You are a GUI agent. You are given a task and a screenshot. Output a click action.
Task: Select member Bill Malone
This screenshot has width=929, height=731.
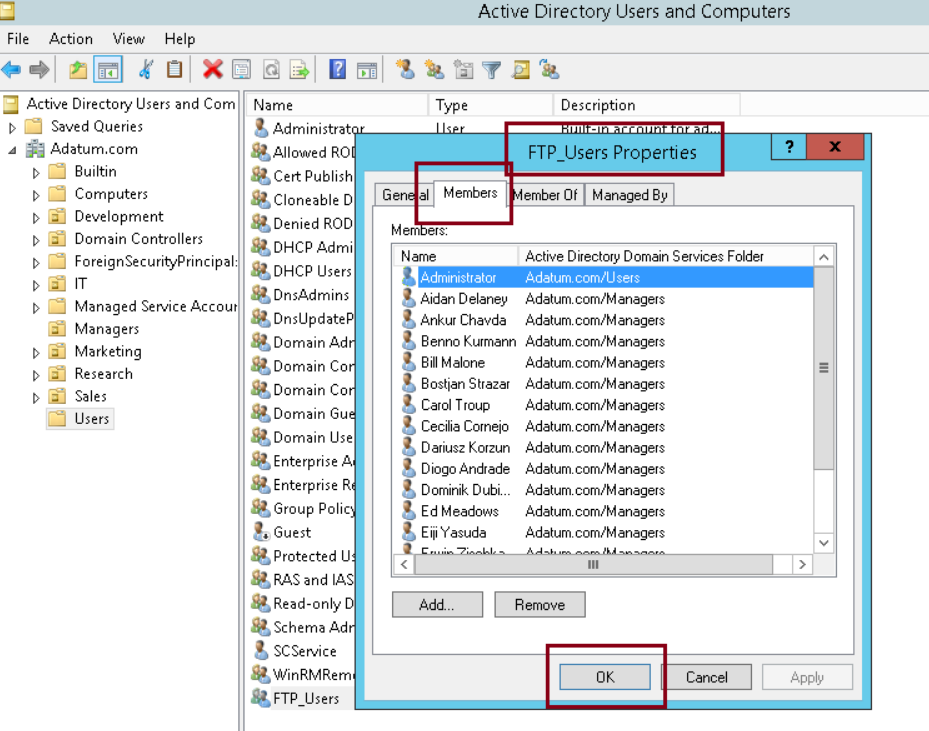603,363
